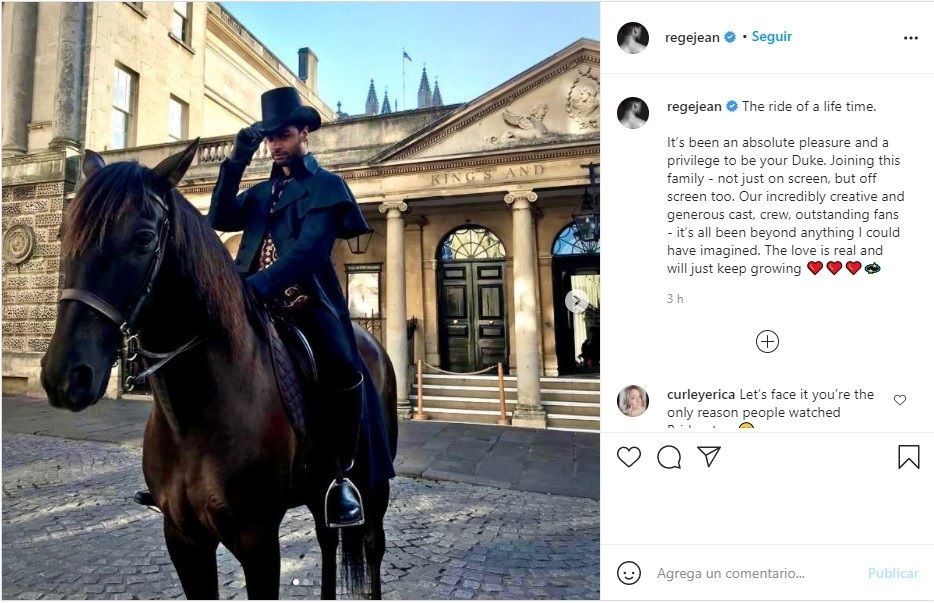Open comments with the speech bubble icon

(669, 457)
